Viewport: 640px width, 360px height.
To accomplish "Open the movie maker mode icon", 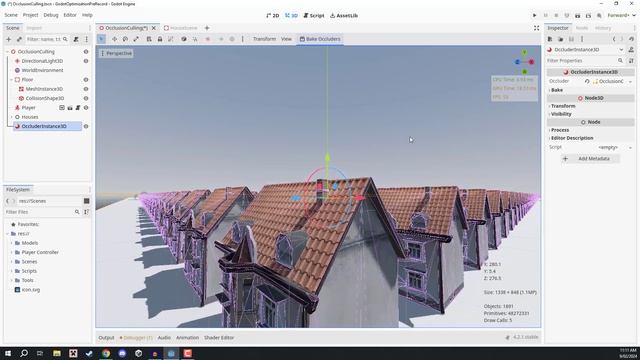I will (x=599, y=16).
